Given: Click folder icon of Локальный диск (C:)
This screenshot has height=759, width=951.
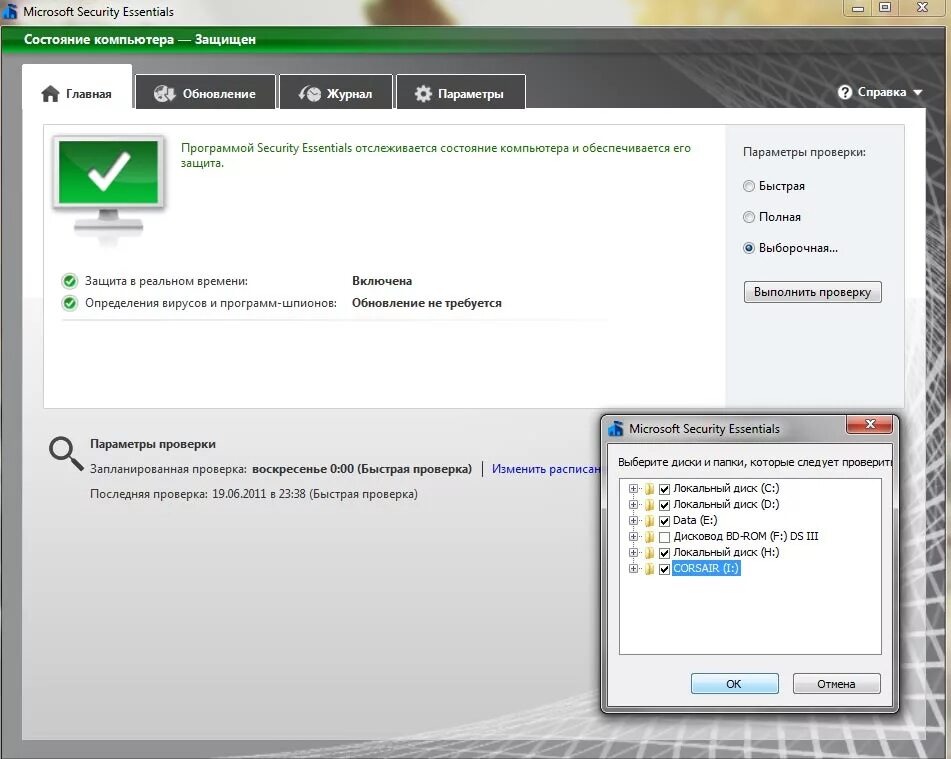Looking at the screenshot, I should (x=650, y=488).
